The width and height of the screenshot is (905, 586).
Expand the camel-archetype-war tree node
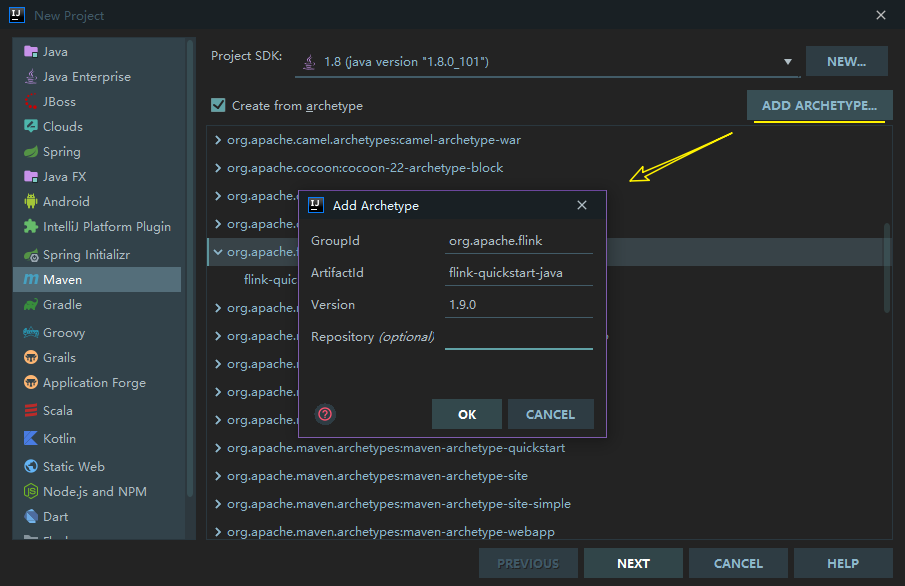click(x=218, y=140)
